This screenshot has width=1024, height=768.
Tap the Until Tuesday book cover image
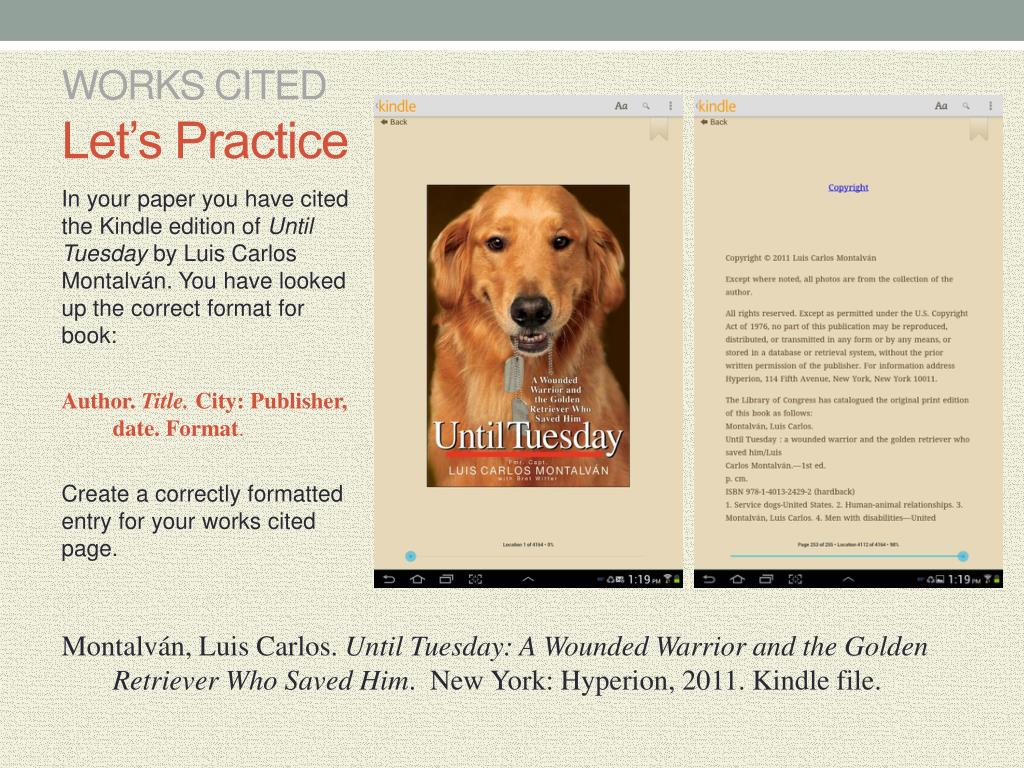pyautogui.click(x=528, y=336)
